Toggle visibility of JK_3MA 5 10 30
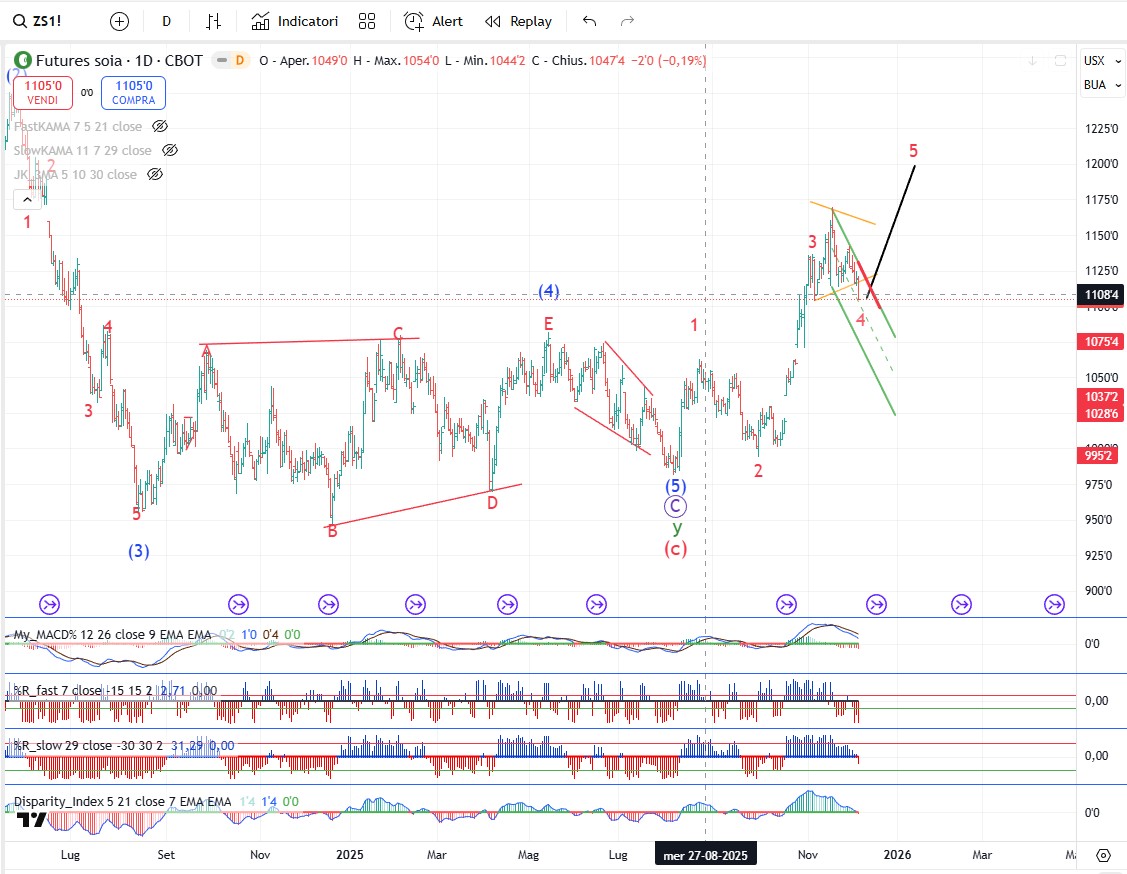 pos(155,175)
